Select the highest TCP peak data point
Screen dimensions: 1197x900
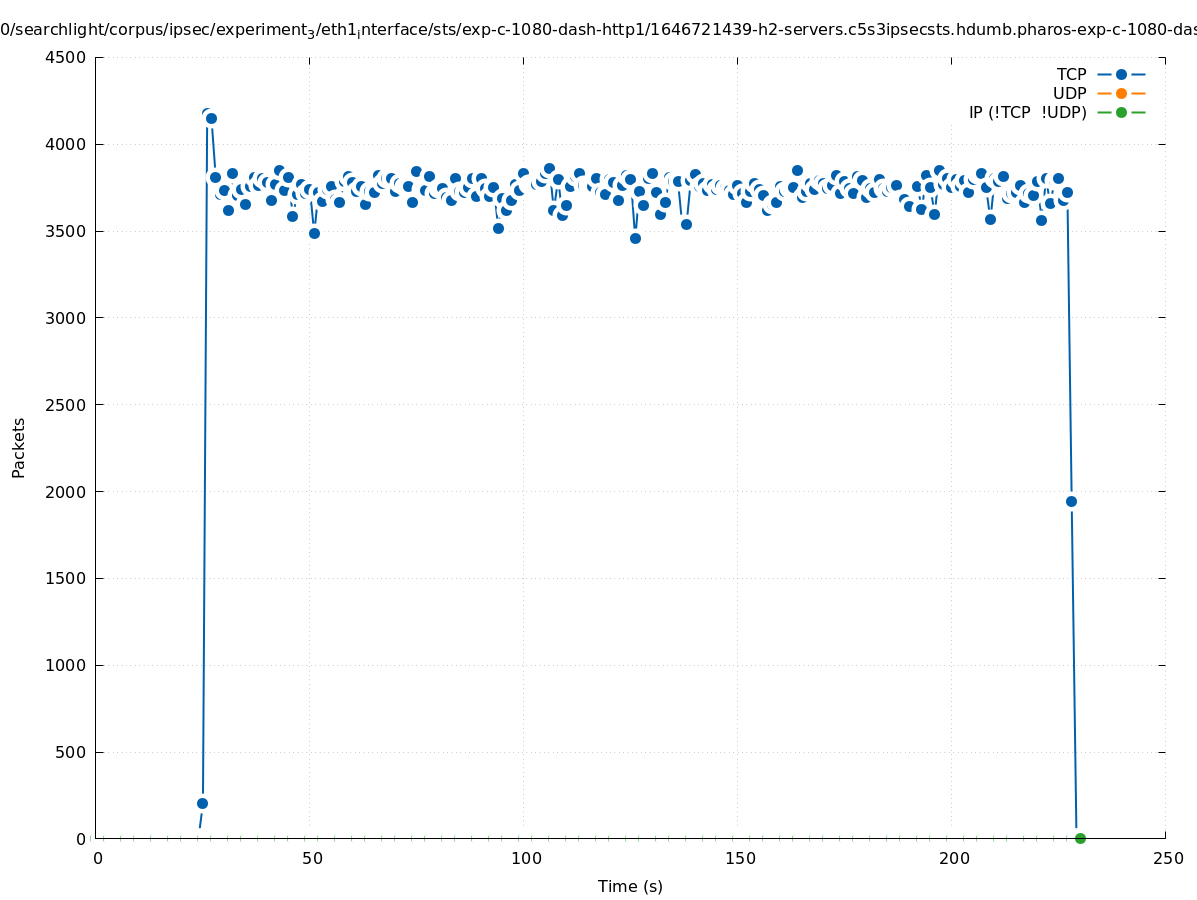(x=207, y=115)
